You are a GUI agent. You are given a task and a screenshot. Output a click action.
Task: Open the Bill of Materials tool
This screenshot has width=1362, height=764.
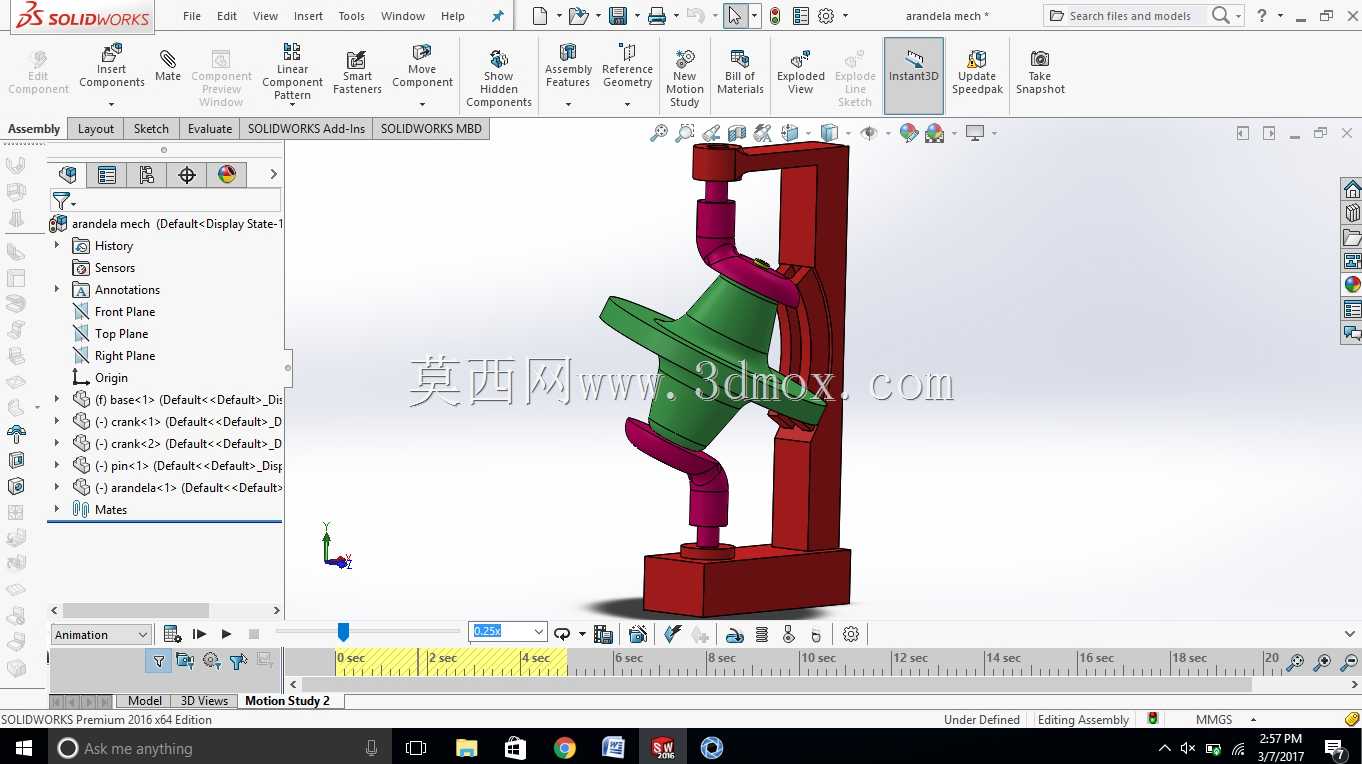click(x=740, y=72)
